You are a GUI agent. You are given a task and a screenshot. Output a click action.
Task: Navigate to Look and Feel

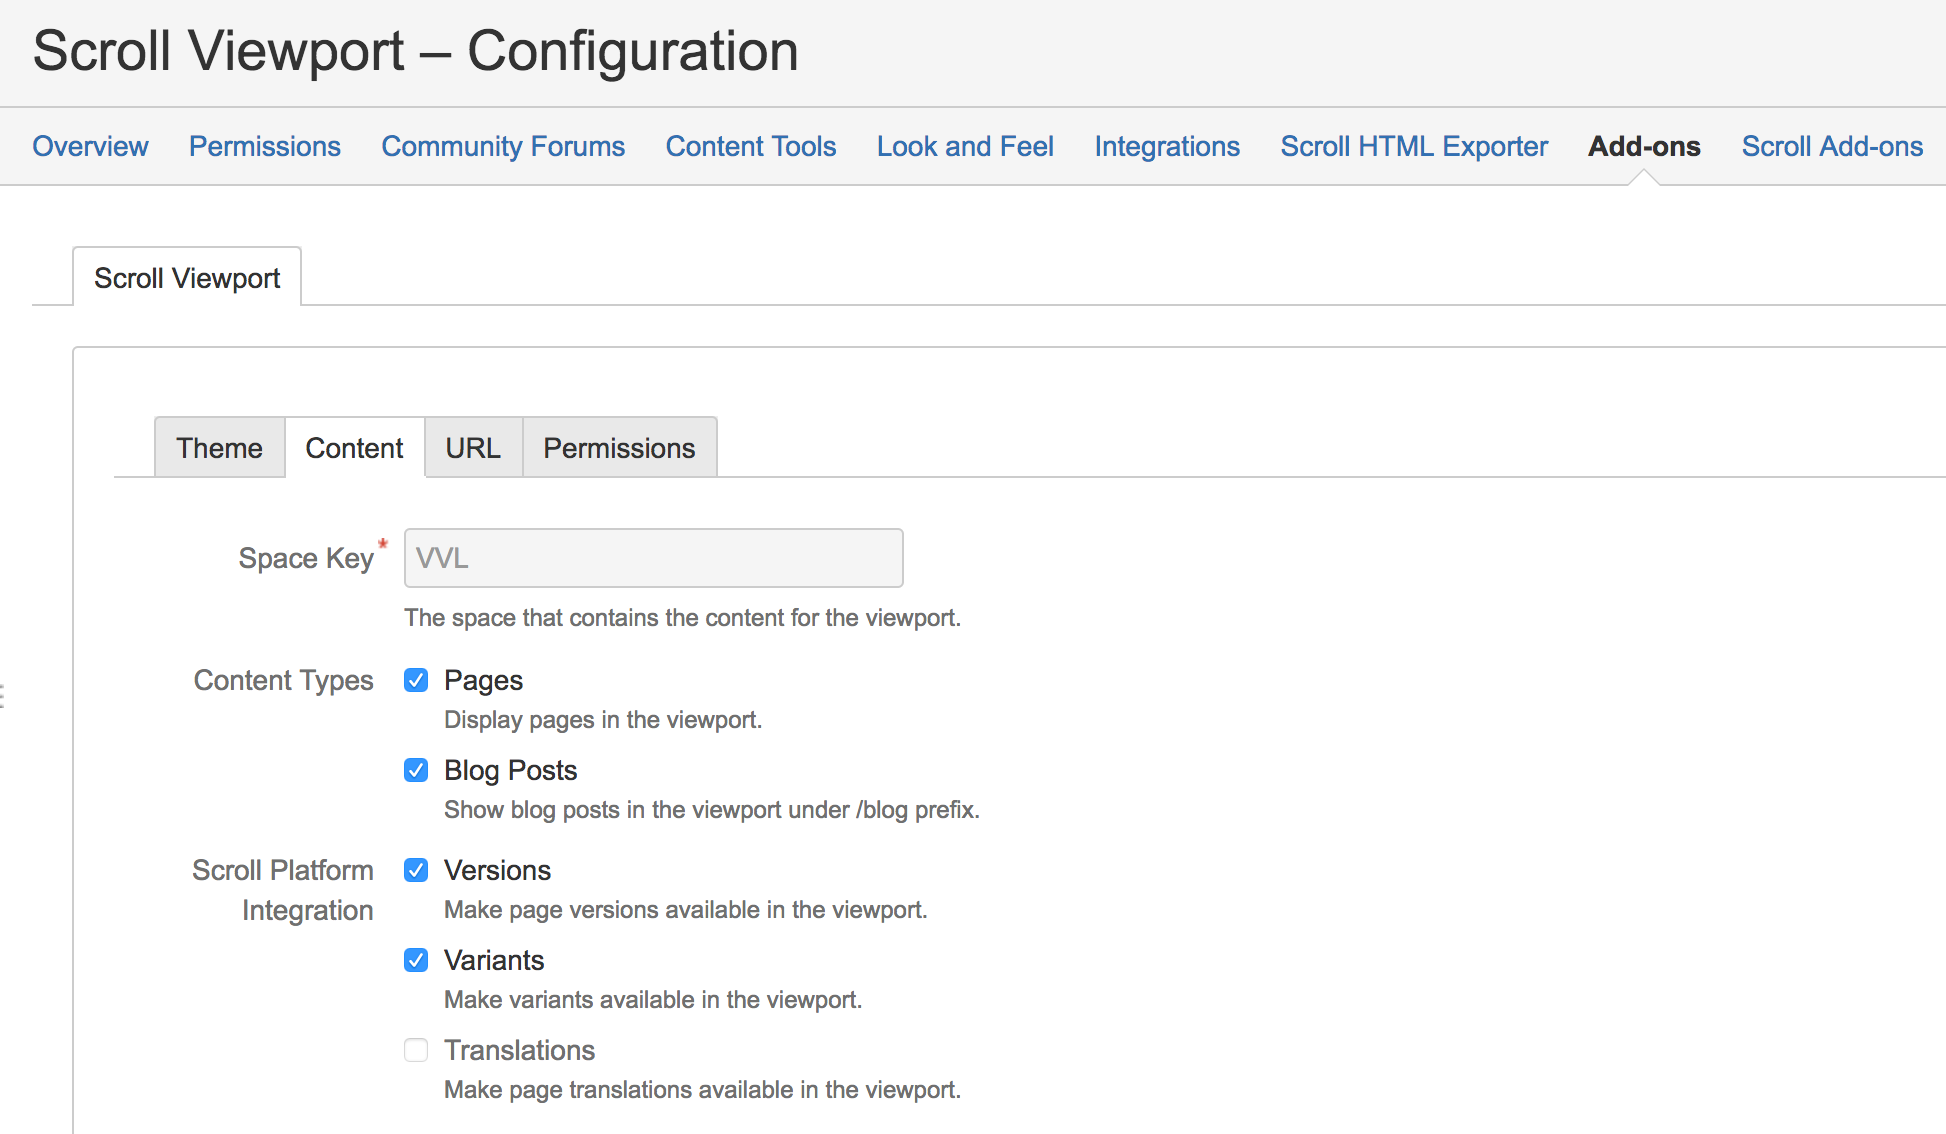[x=964, y=146]
